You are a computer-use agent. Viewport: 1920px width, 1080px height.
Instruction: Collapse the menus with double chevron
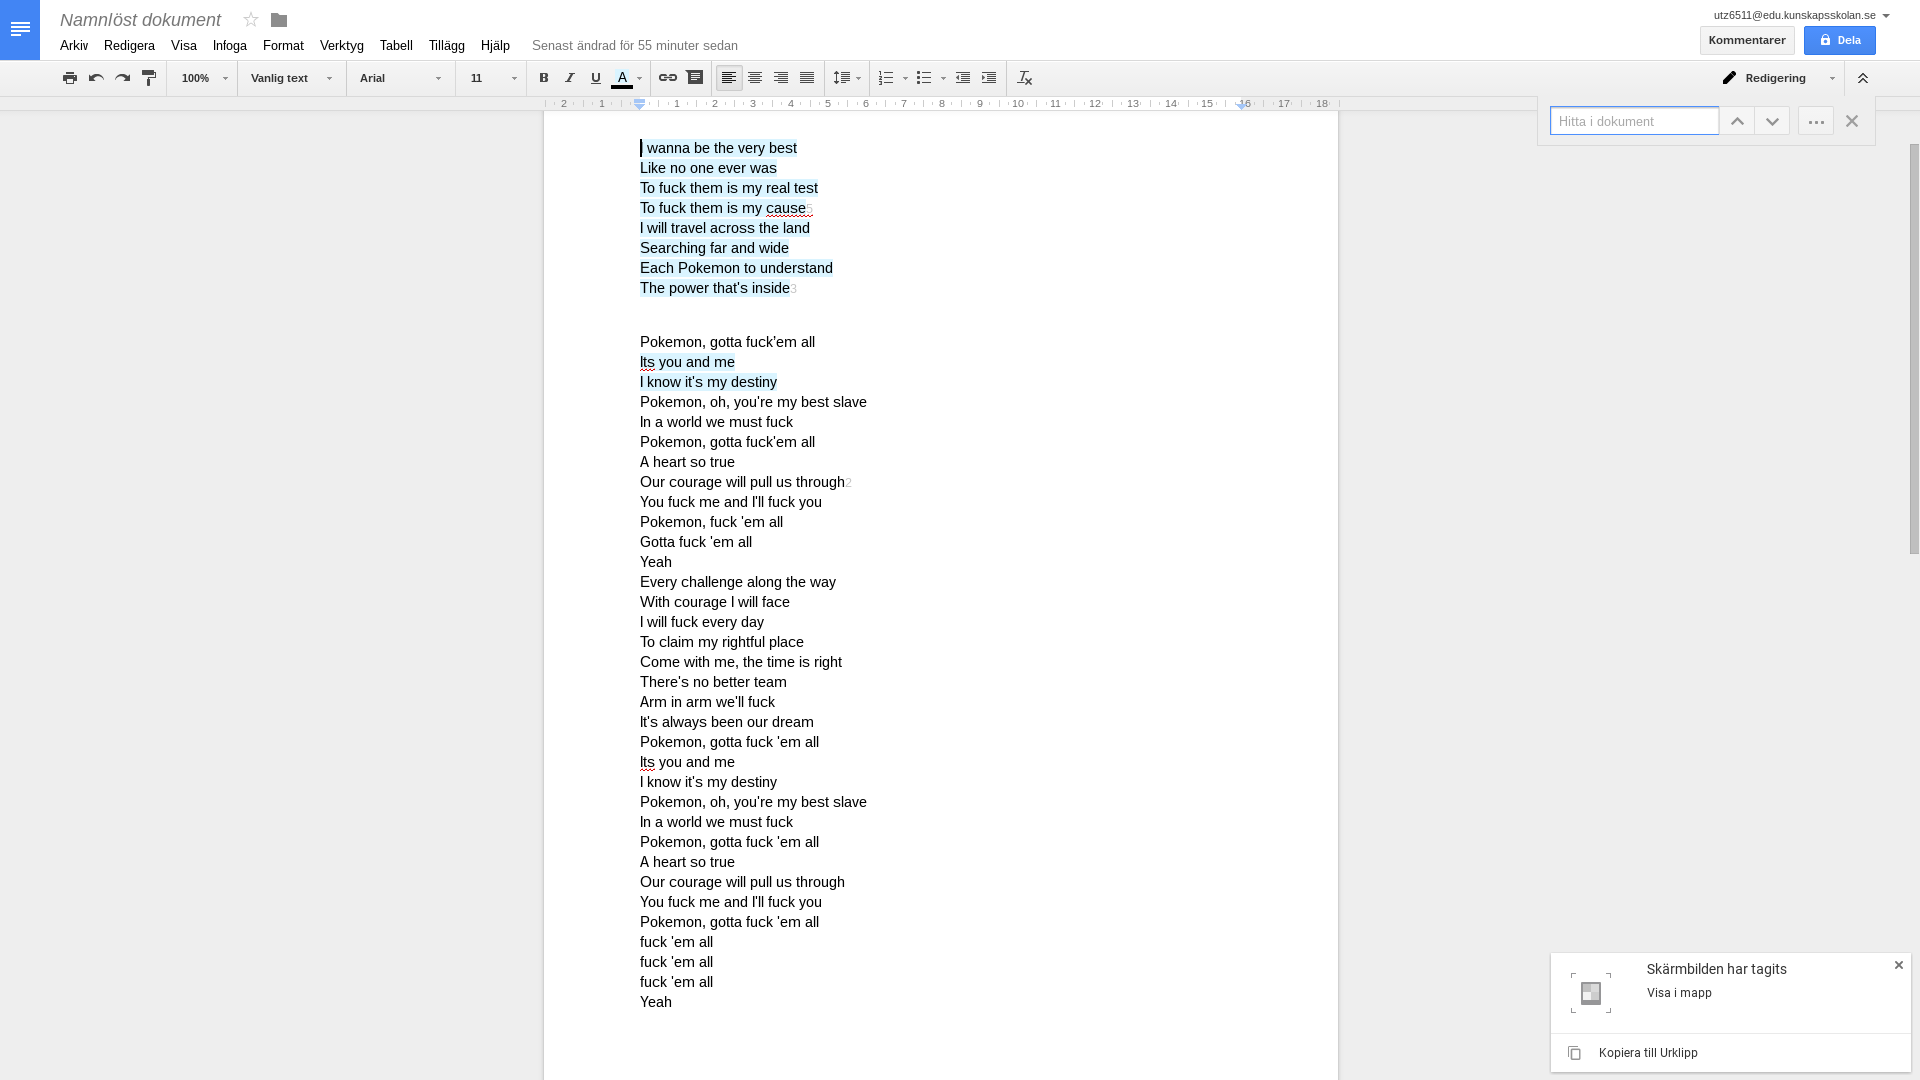pos(1863,78)
